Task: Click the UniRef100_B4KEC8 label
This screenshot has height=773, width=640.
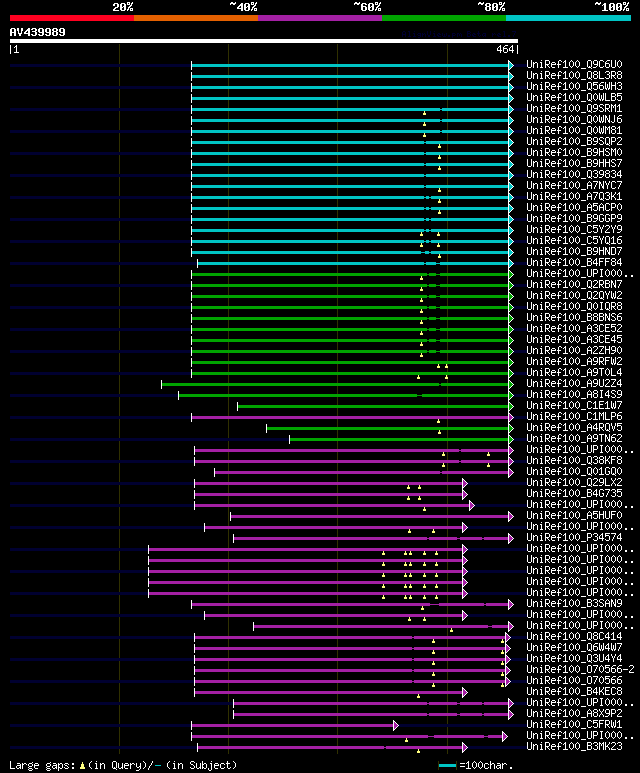Action: tap(574, 692)
